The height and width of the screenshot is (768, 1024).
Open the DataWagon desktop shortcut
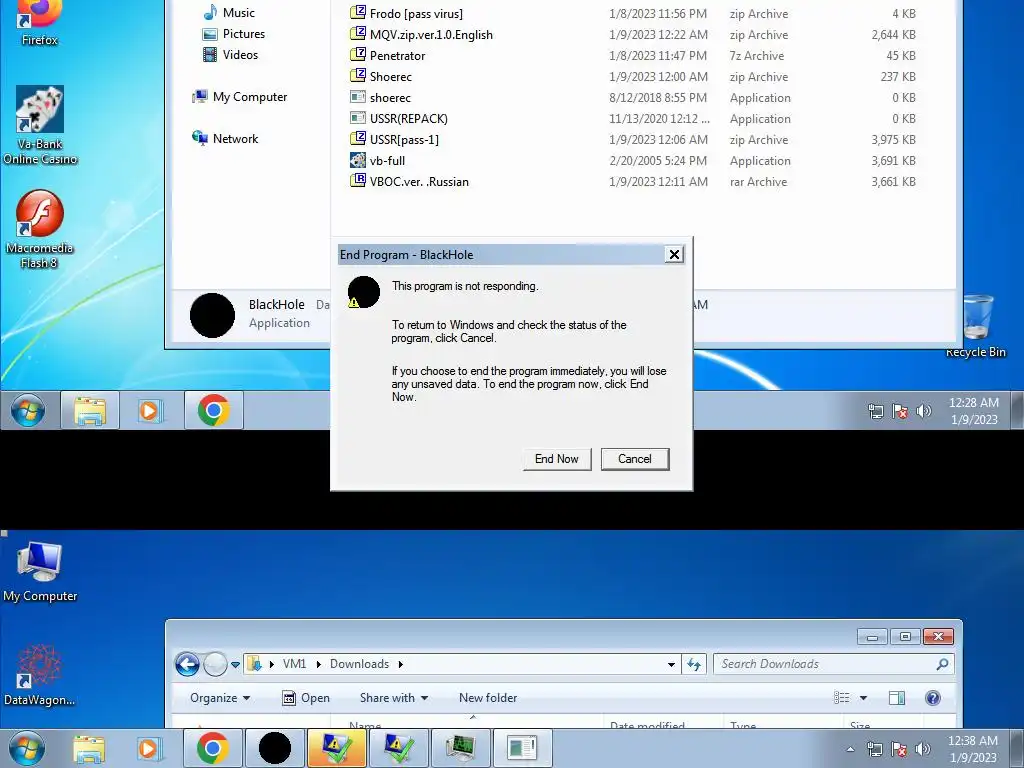point(39,675)
